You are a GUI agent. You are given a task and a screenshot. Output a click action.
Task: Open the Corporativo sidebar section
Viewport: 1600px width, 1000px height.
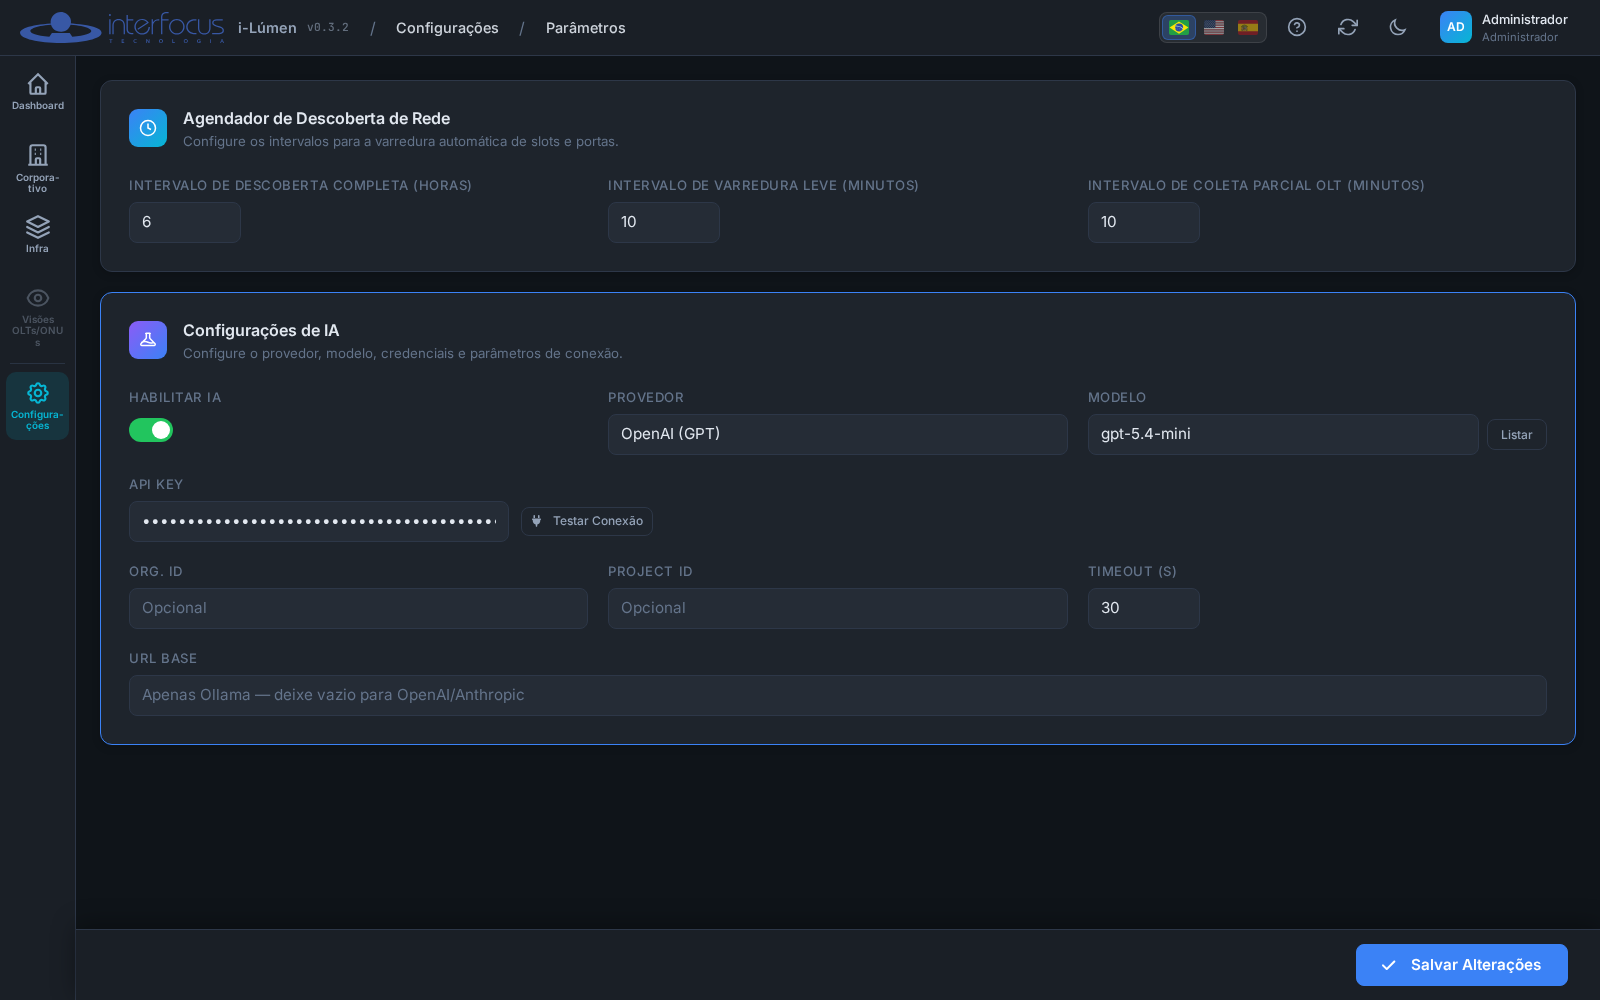pyautogui.click(x=38, y=167)
